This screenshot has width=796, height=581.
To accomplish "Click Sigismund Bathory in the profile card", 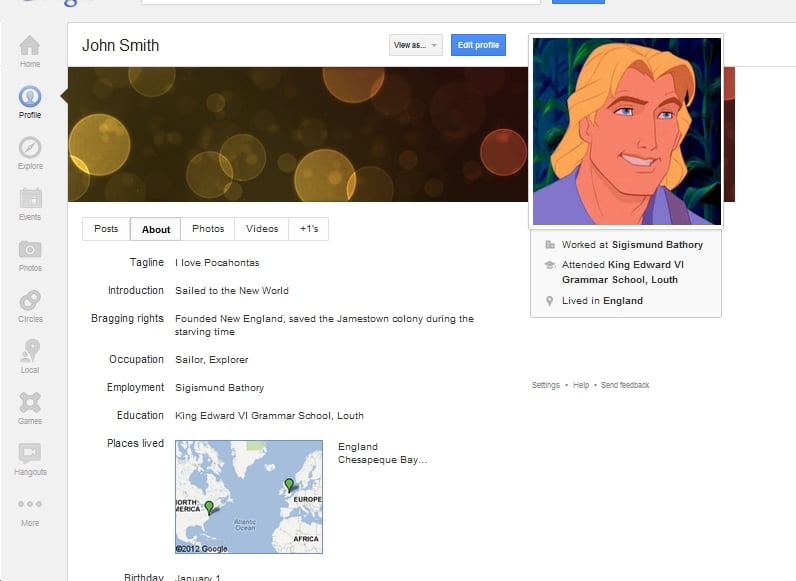I will pos(657,245).
